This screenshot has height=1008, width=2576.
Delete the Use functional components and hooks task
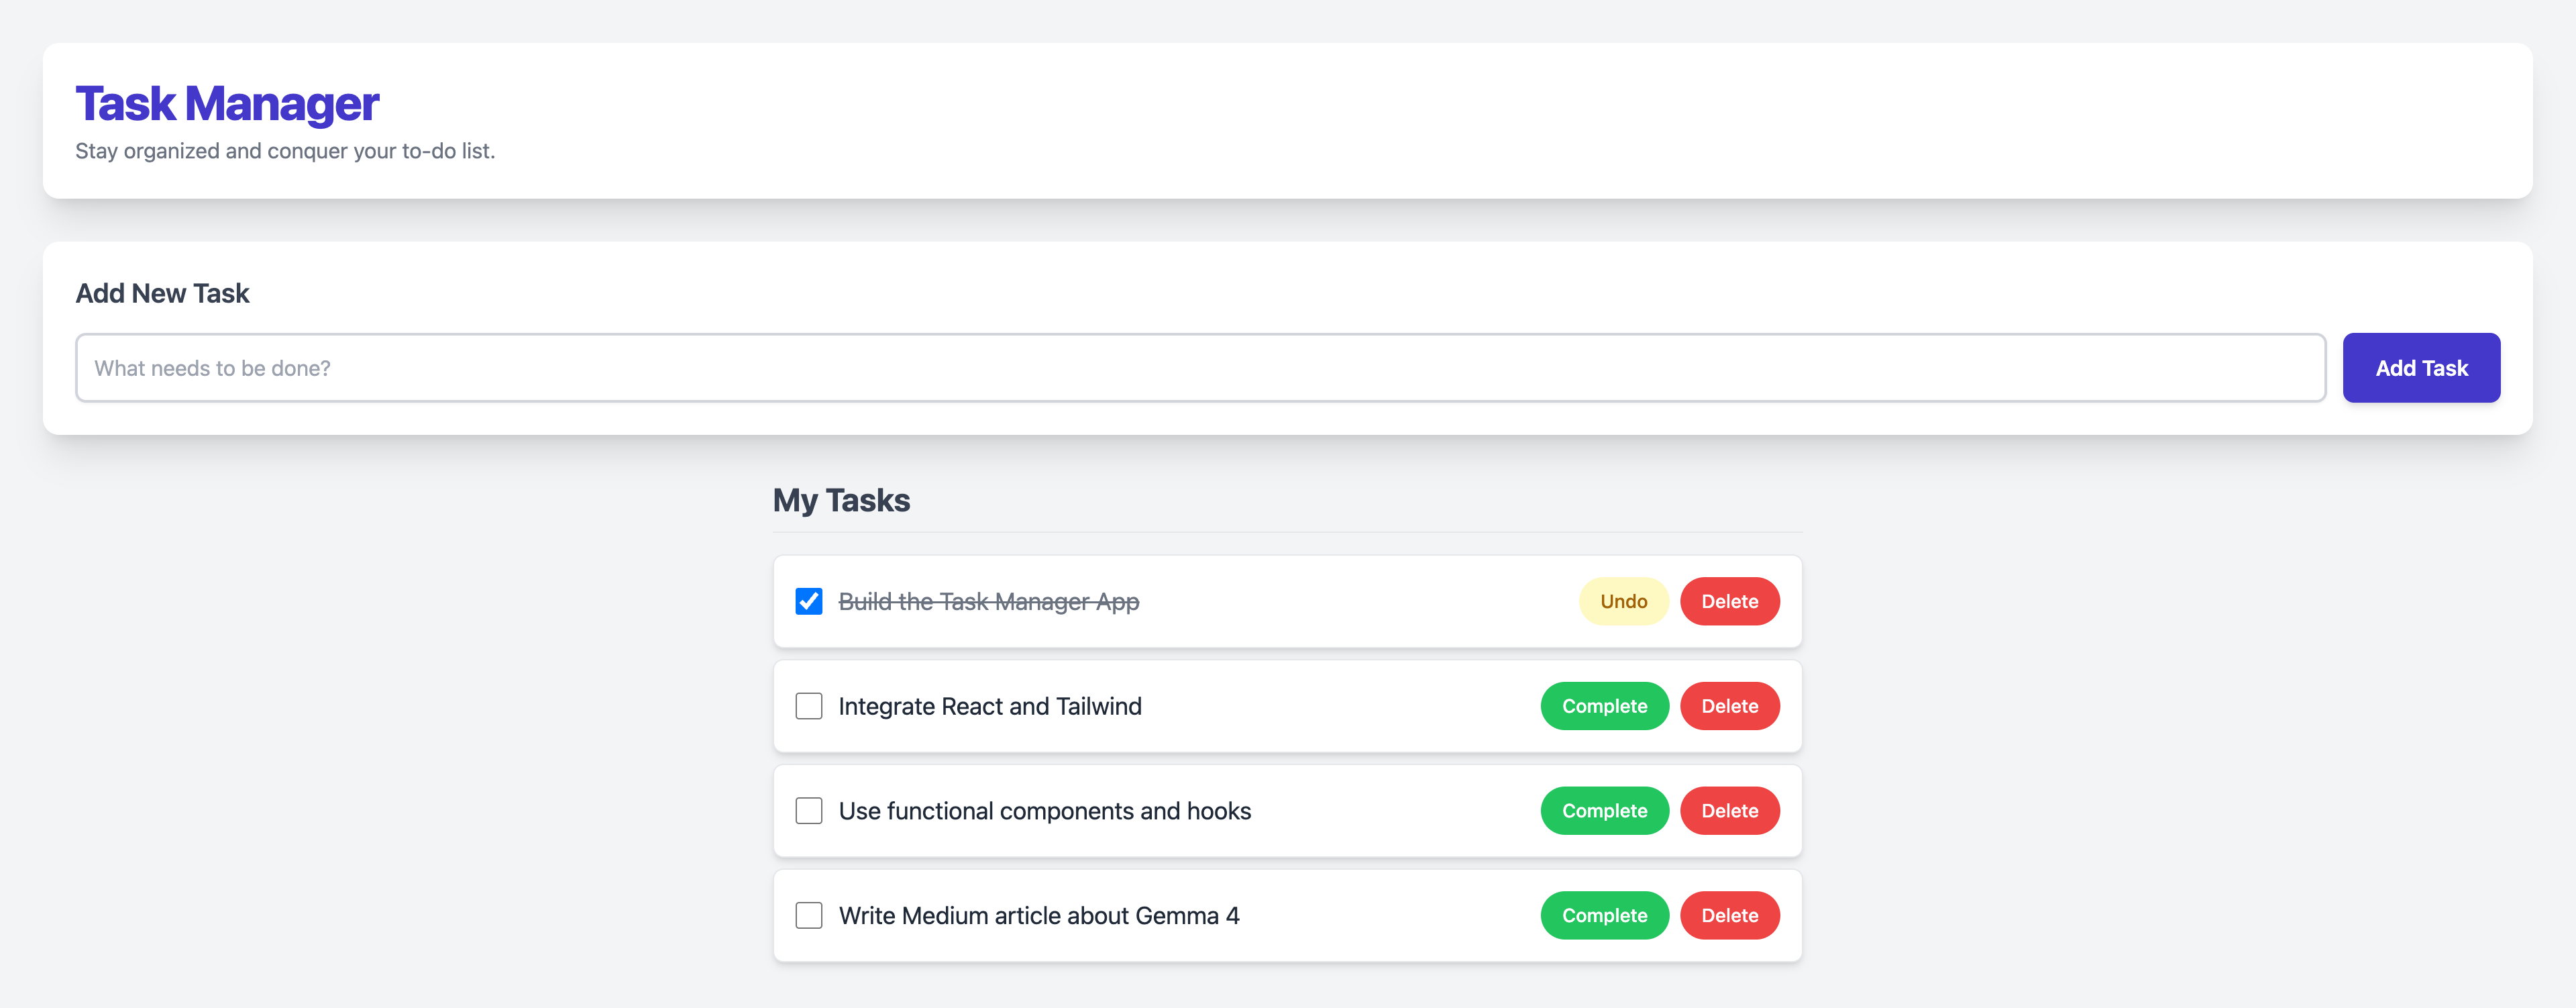pyautogui.click(x=1728, y=810)
